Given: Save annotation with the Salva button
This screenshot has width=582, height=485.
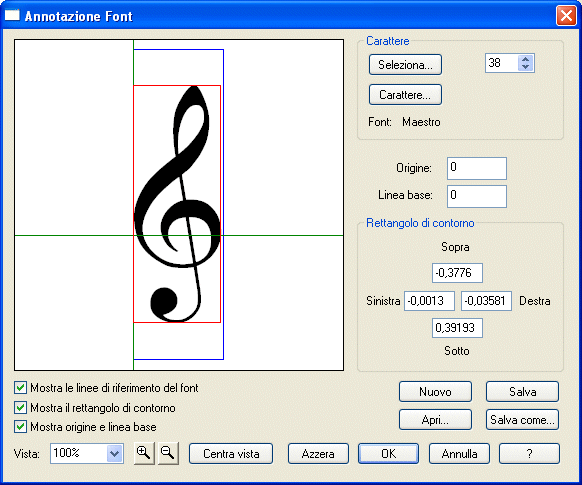Looking at the screenshot, I should tap(522, 391).
